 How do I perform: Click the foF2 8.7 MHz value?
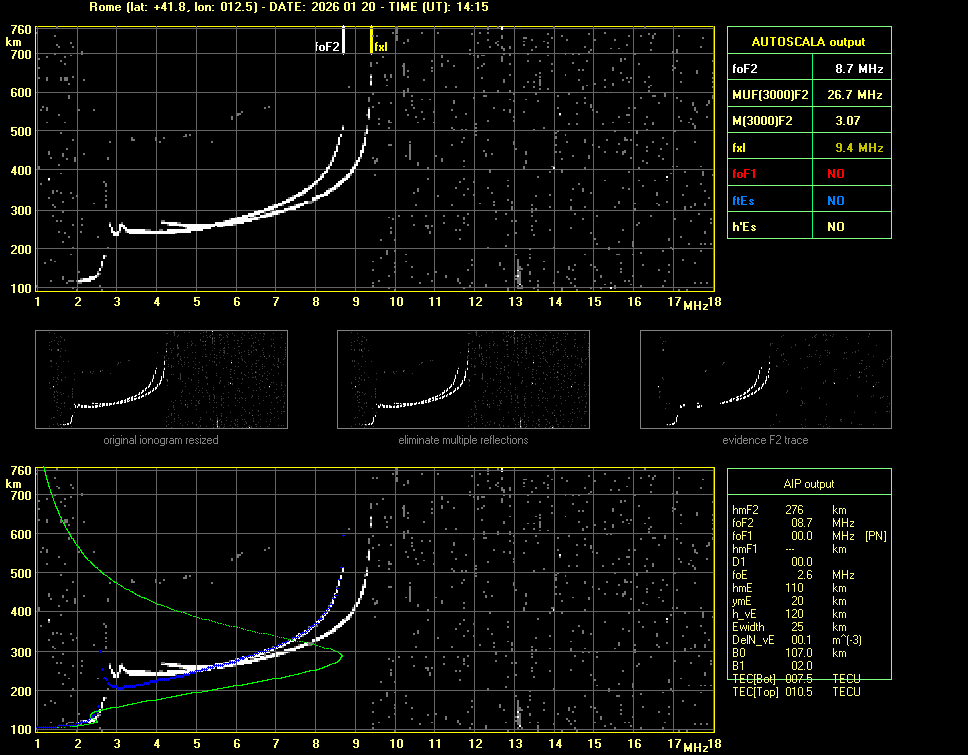point(858,69)
